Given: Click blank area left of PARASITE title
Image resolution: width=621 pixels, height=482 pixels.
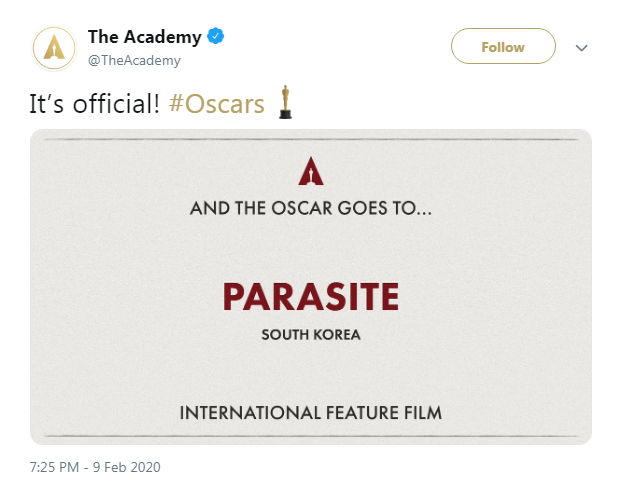Looking at the screenshot, I should [127, 297].
